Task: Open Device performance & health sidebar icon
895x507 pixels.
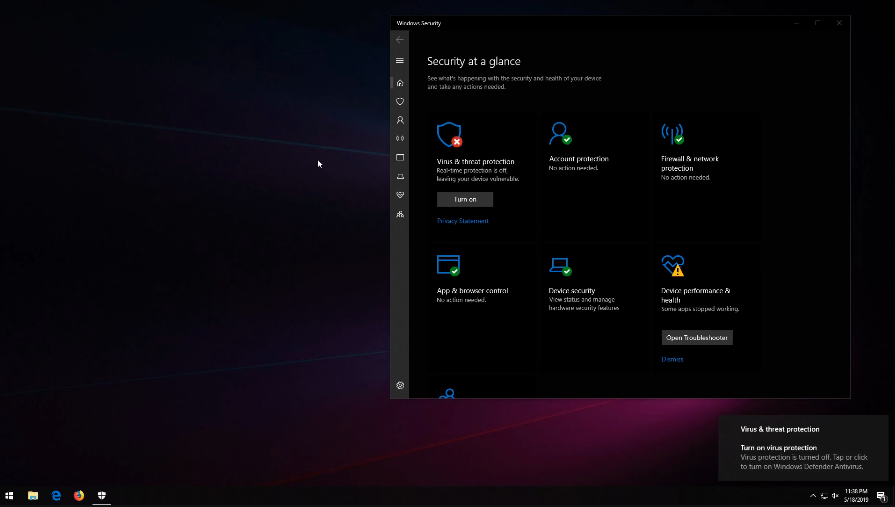Action: [400, 195]
